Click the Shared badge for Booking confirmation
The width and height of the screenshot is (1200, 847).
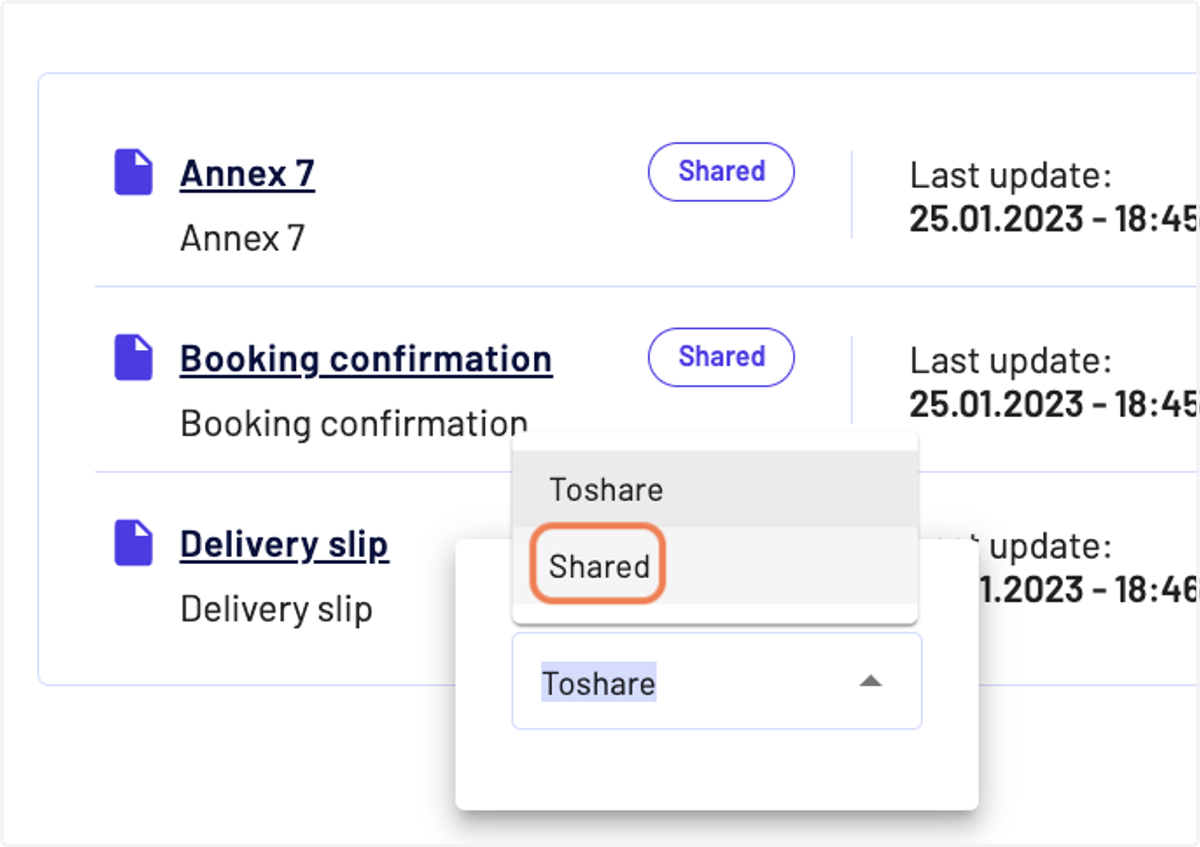(721, 357)
